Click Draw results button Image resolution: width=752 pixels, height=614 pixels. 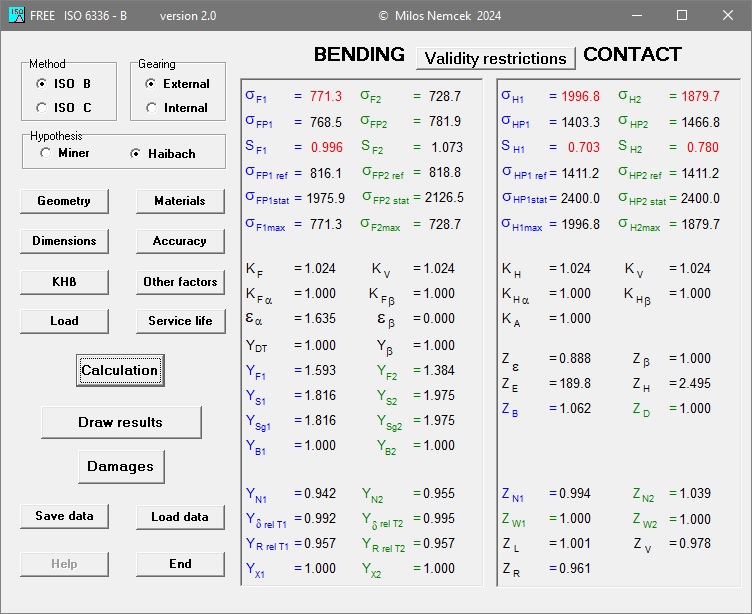121,422
